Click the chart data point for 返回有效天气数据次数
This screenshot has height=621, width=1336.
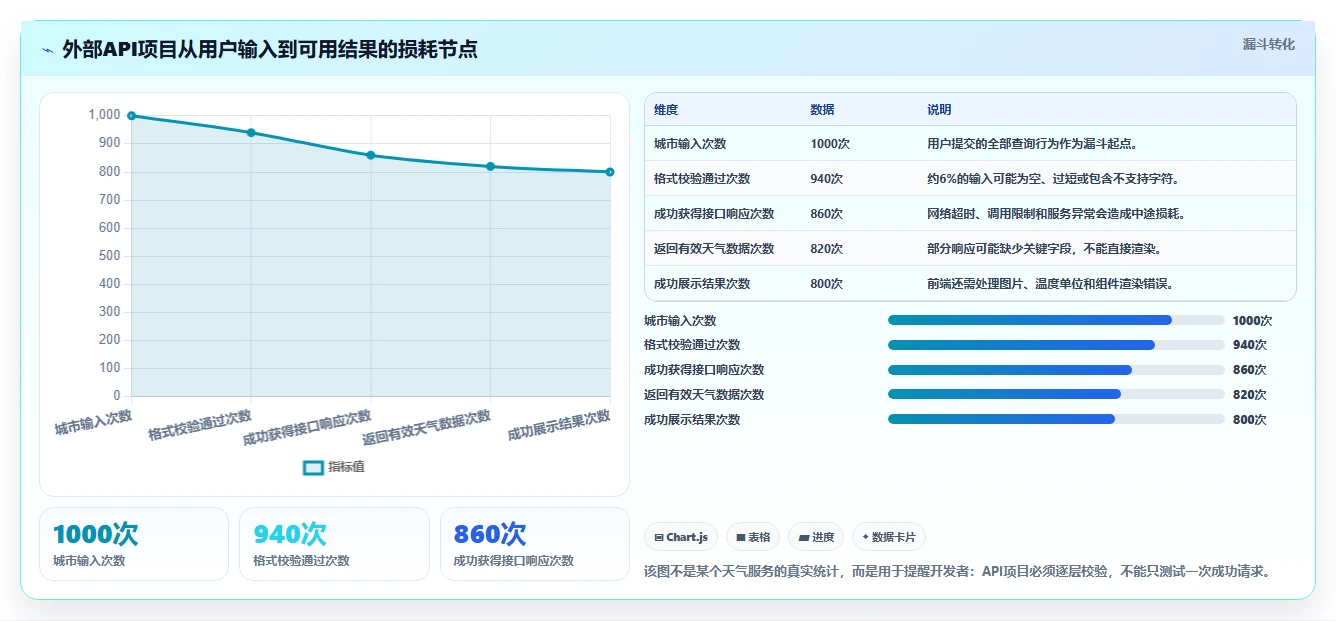coord(490,166)
